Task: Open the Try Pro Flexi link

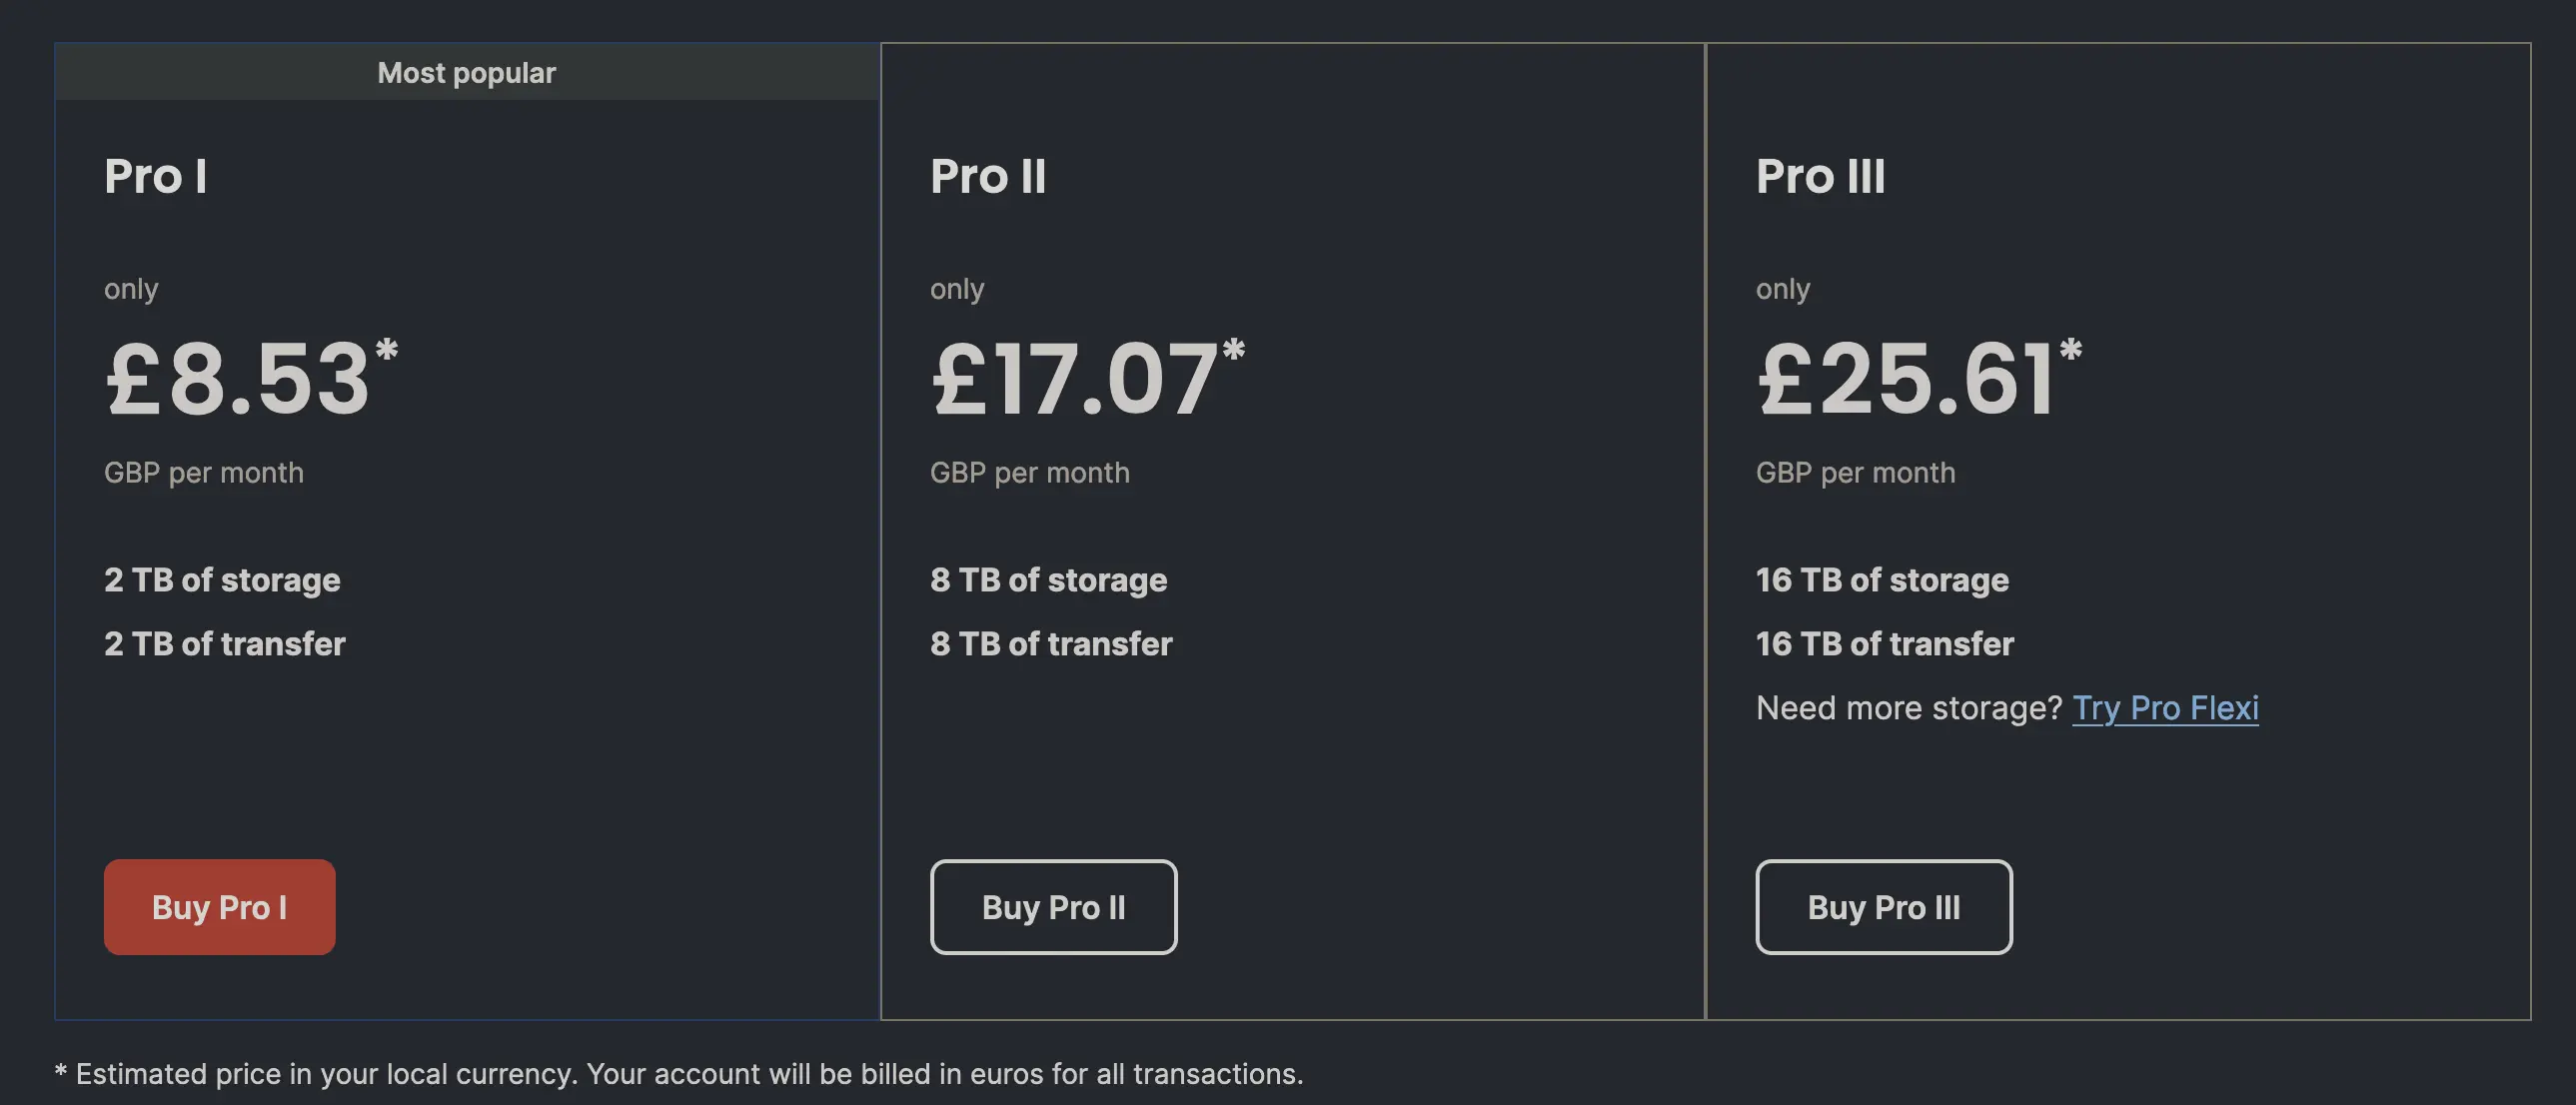Action: [2164, 707]
